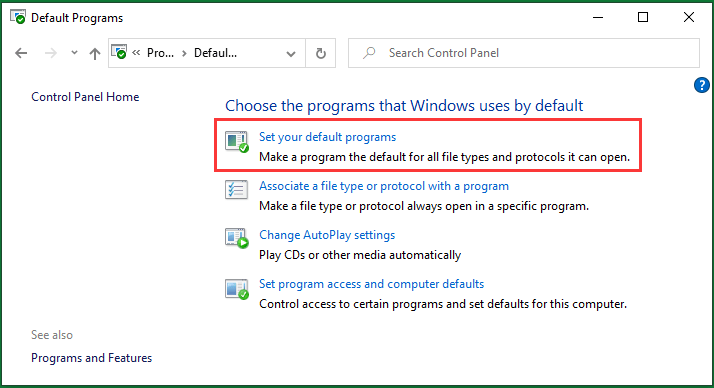Expand the address bar history dropdown
714x388 pixels.
pos(291,54)
